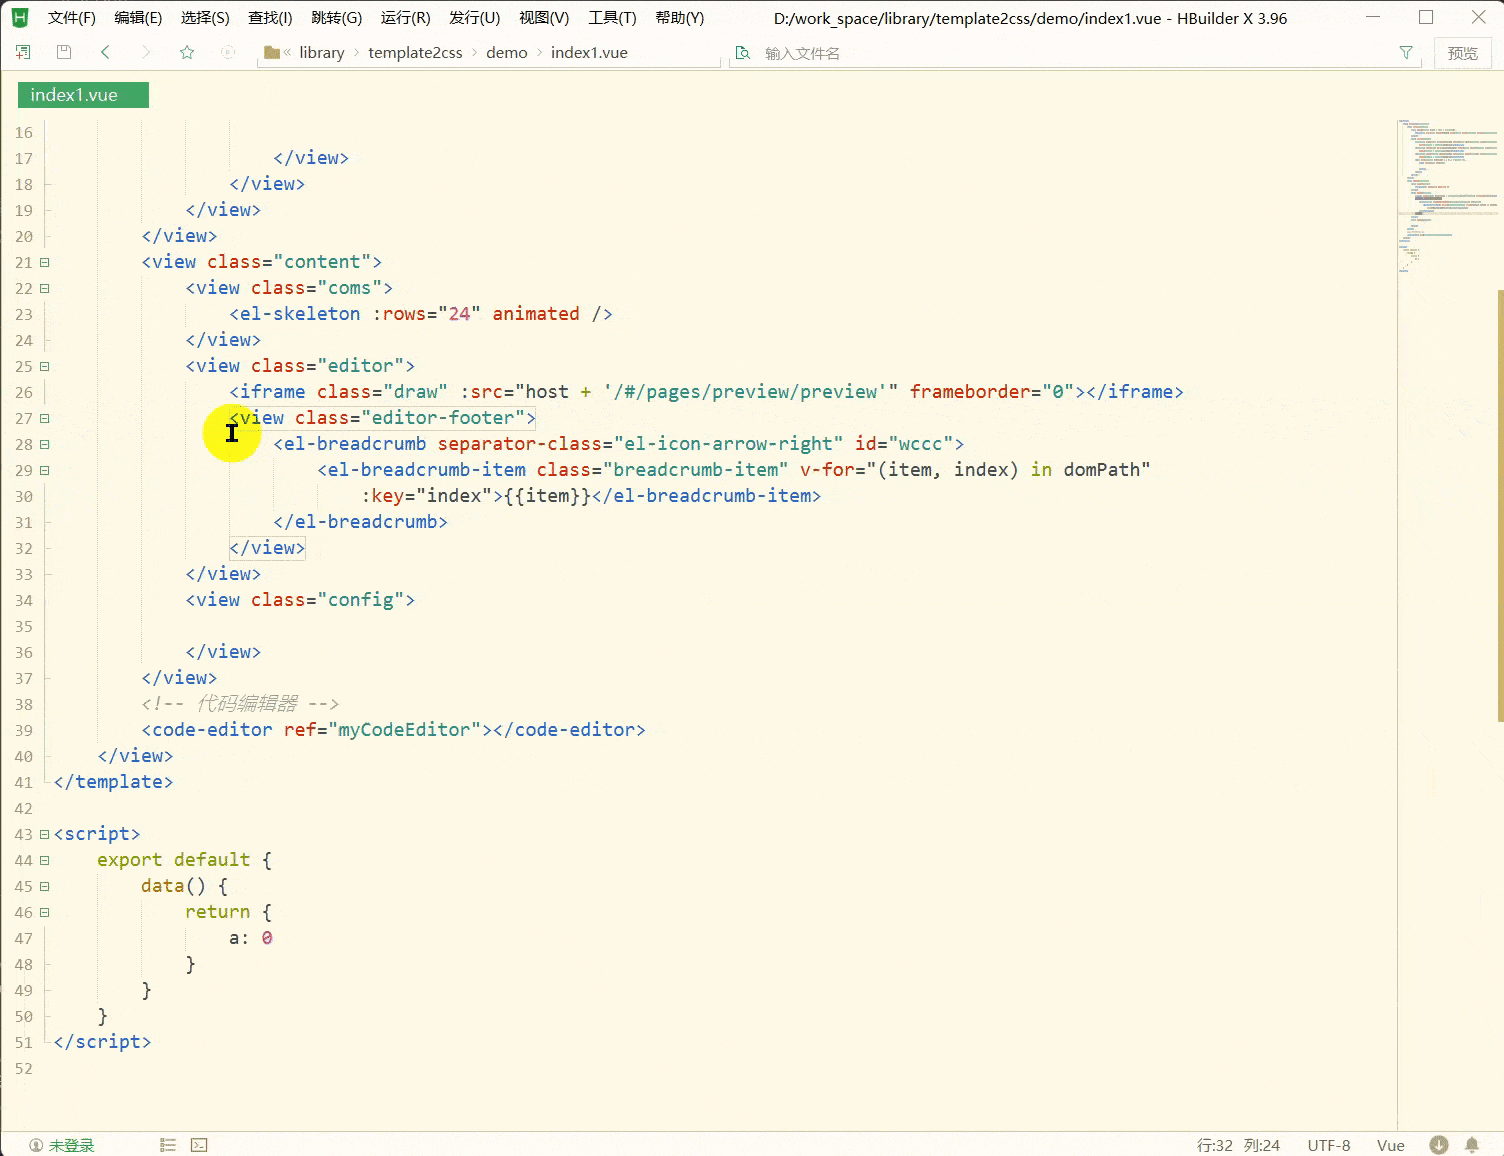The height and width of the screenshot is (1156, 1504).
Task: Open the terminal icon in status bar
Action: [199, 1145]
